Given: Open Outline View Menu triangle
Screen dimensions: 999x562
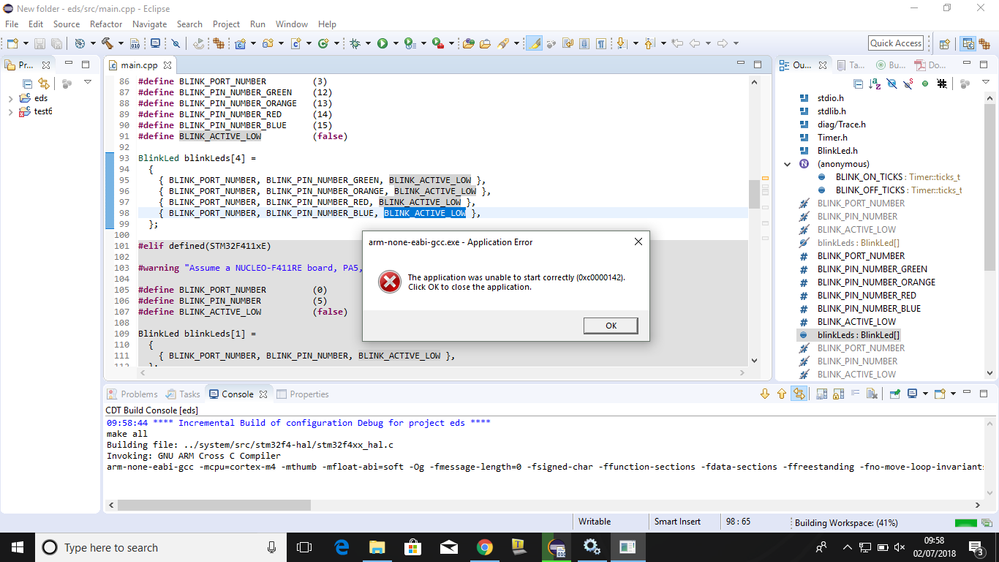Looking at the screenshot, I should [986, 83].
